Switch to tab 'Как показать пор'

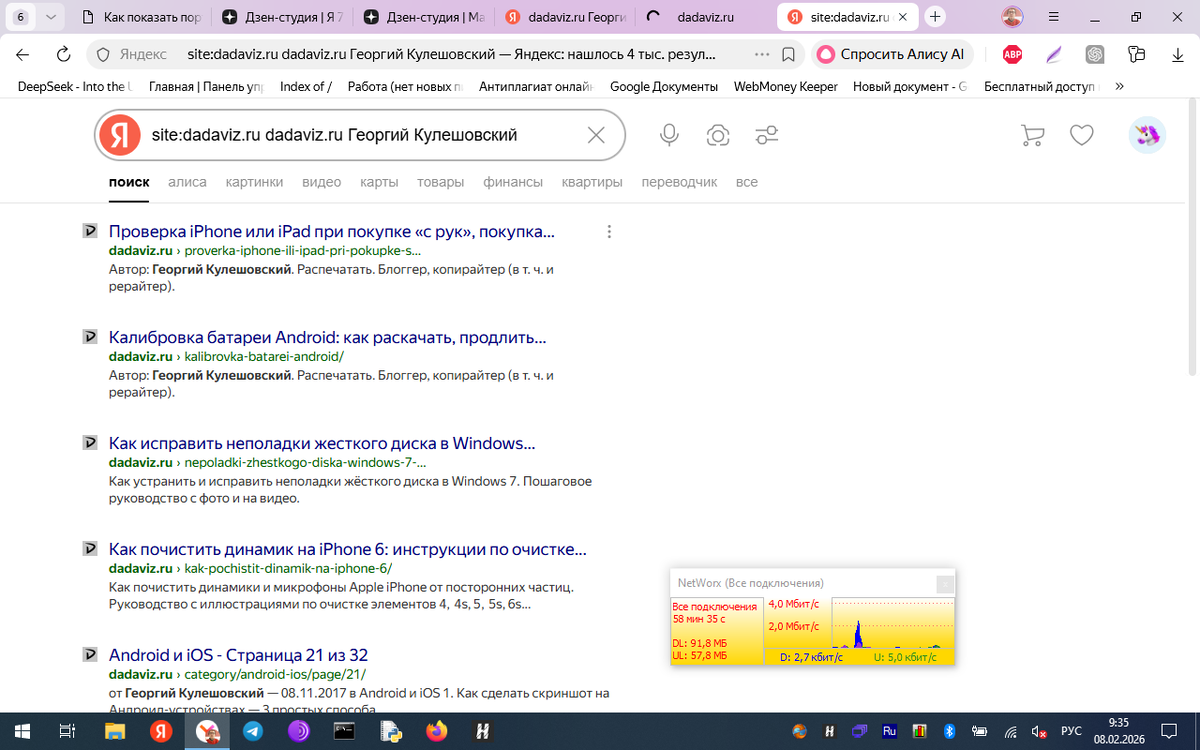140,16
